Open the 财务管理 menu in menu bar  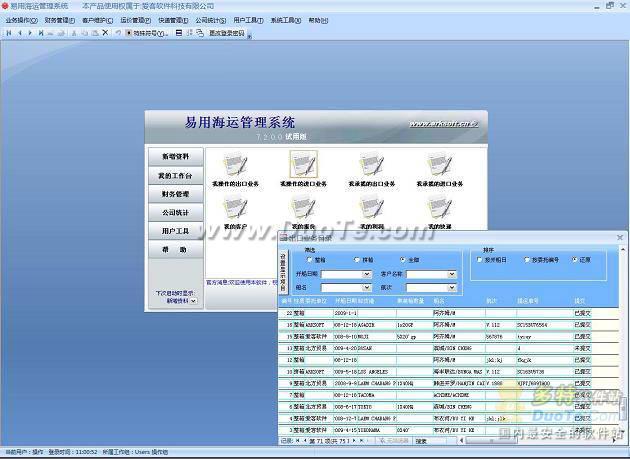coord(59,20)
